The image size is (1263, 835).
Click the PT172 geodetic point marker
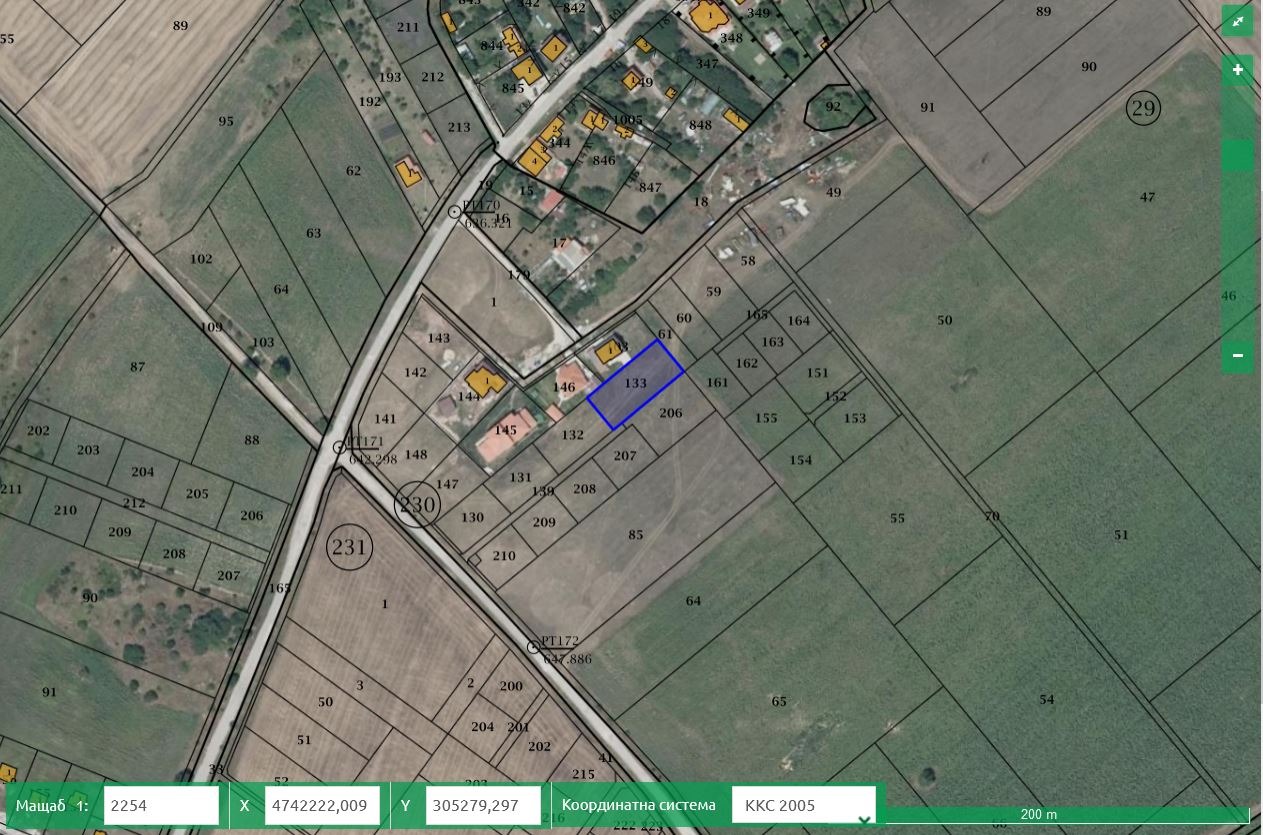(x=534, y=647)
